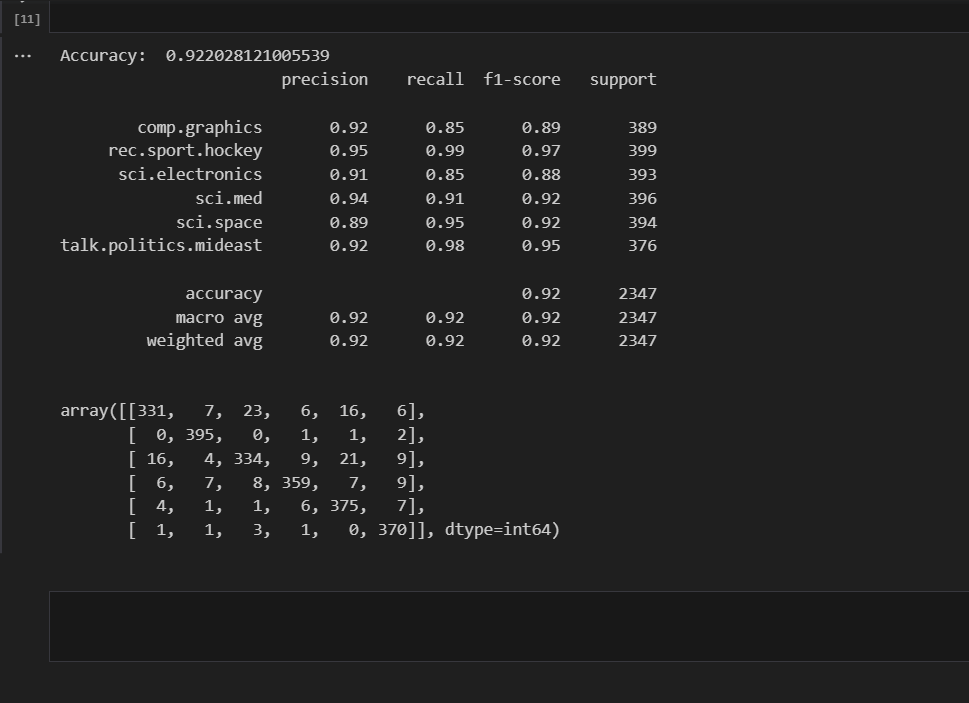Open the output actions ellipsis menu
The width and height of the screenshot is (969, 703).
[x=23, y=56]
